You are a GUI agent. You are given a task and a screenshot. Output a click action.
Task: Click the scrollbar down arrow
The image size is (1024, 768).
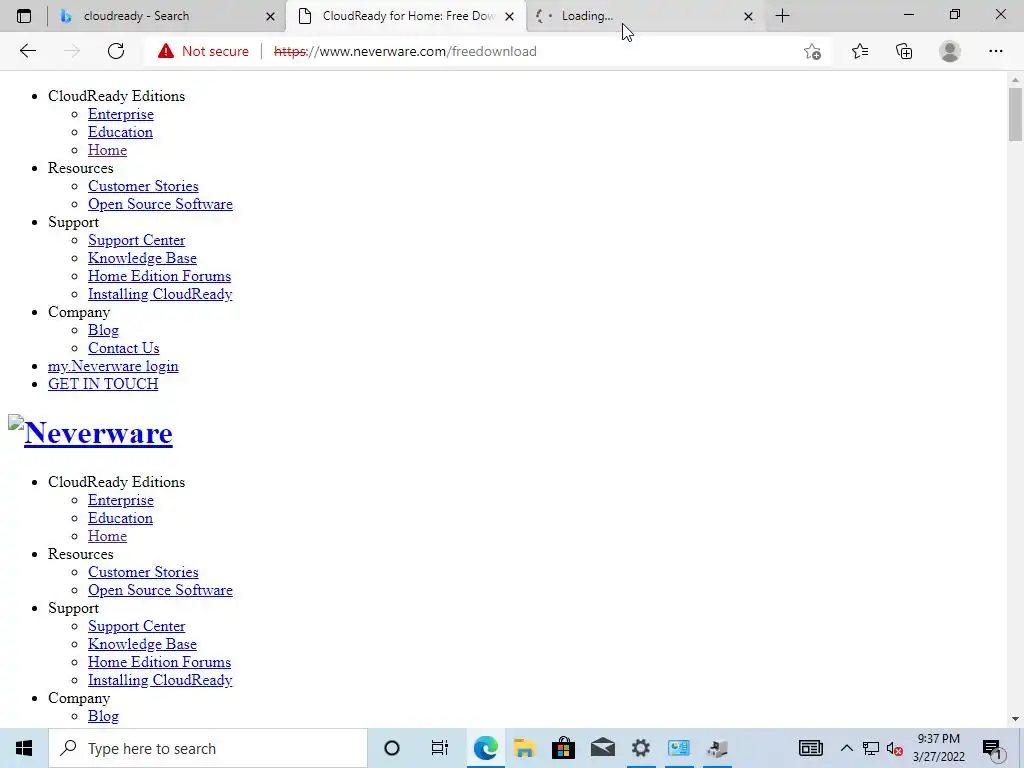tap(1015, 720)
